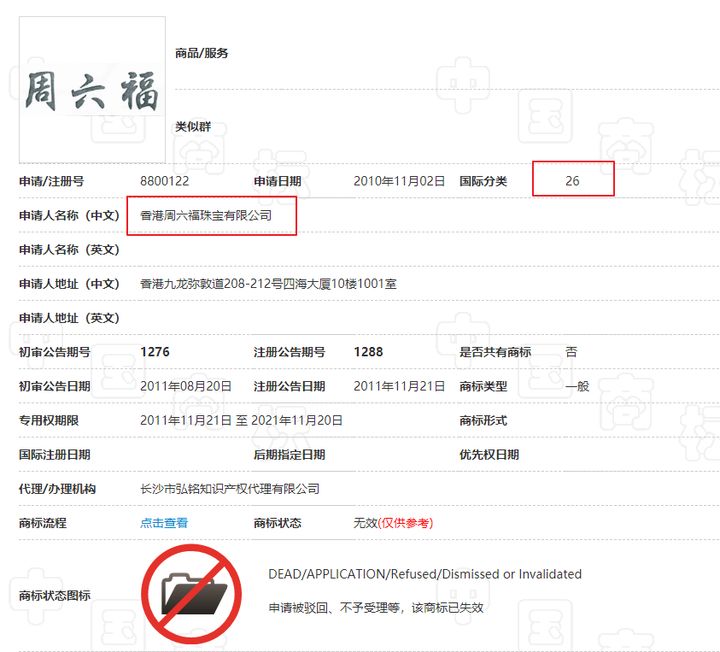
Task: Click the 优先权日期 label
Action: 489,455
